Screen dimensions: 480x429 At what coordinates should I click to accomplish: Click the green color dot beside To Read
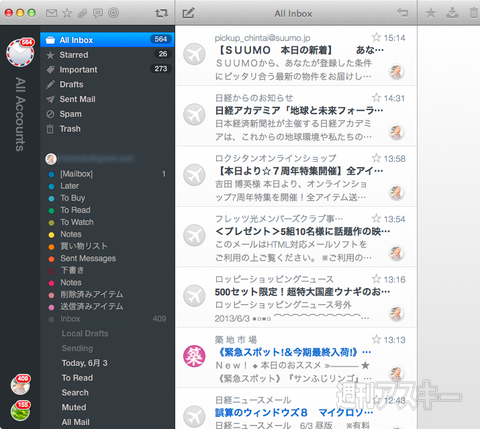(x=51, y=211)
